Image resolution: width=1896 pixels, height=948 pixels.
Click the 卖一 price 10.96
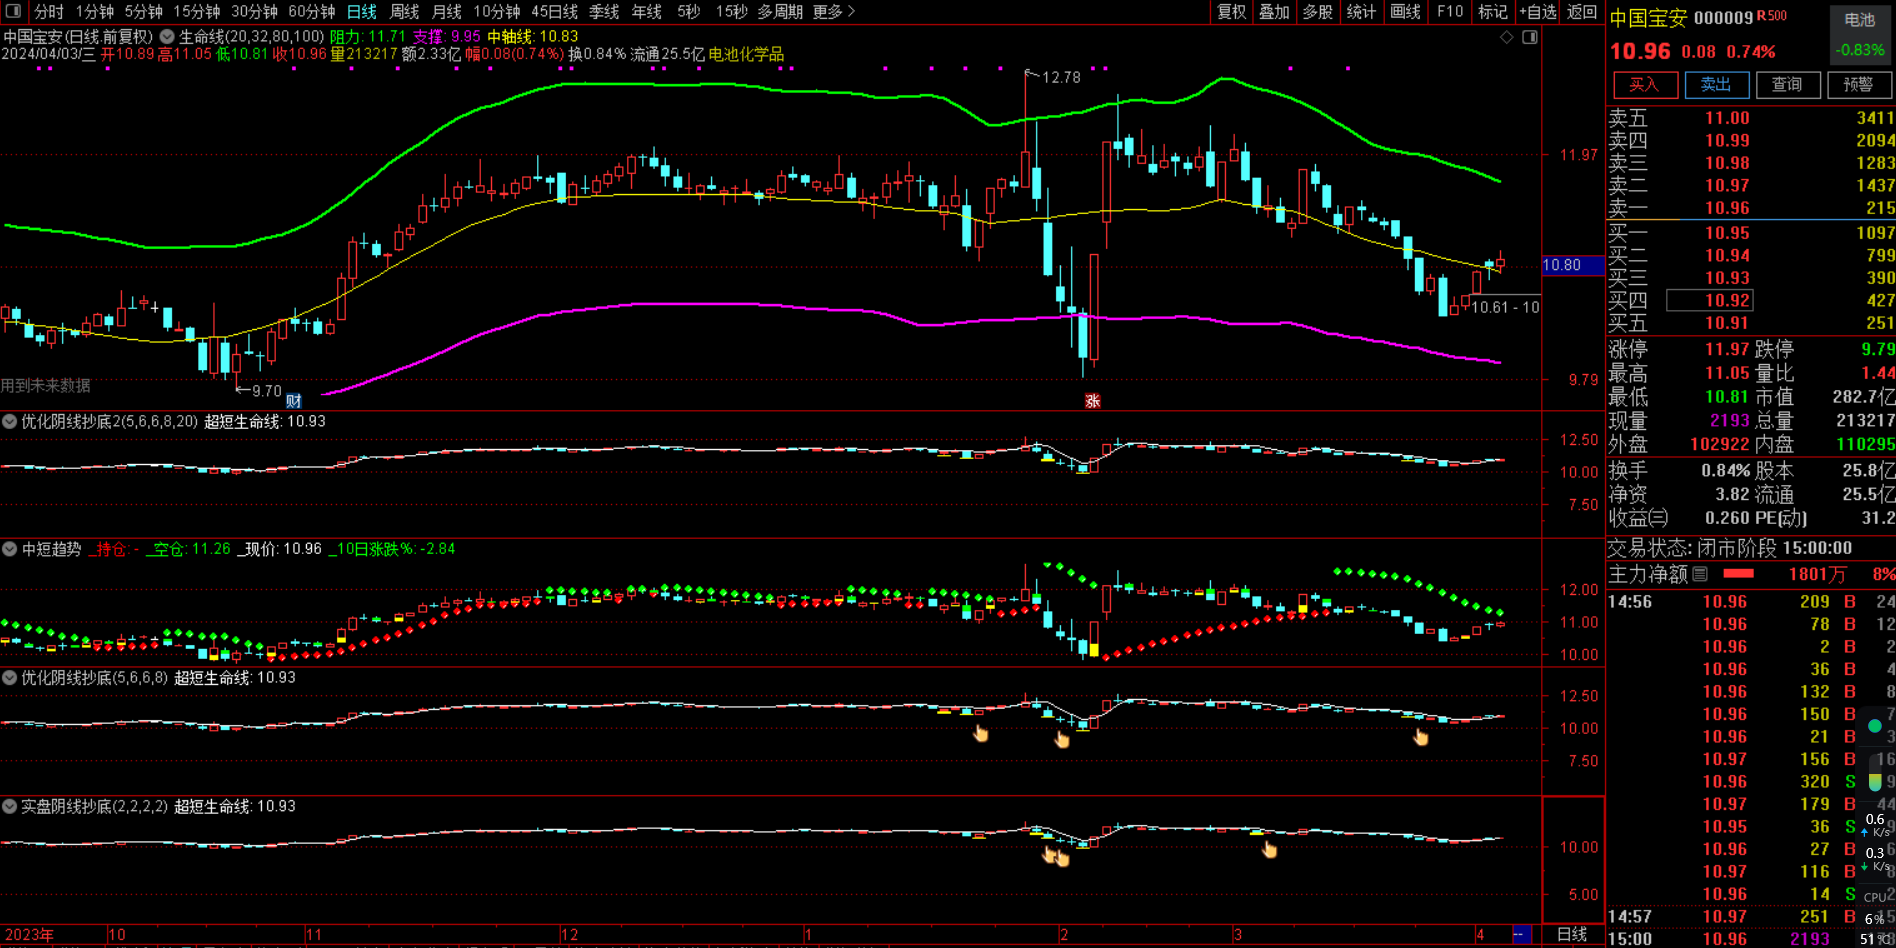pyautogui.click(x=1727, y=208)
